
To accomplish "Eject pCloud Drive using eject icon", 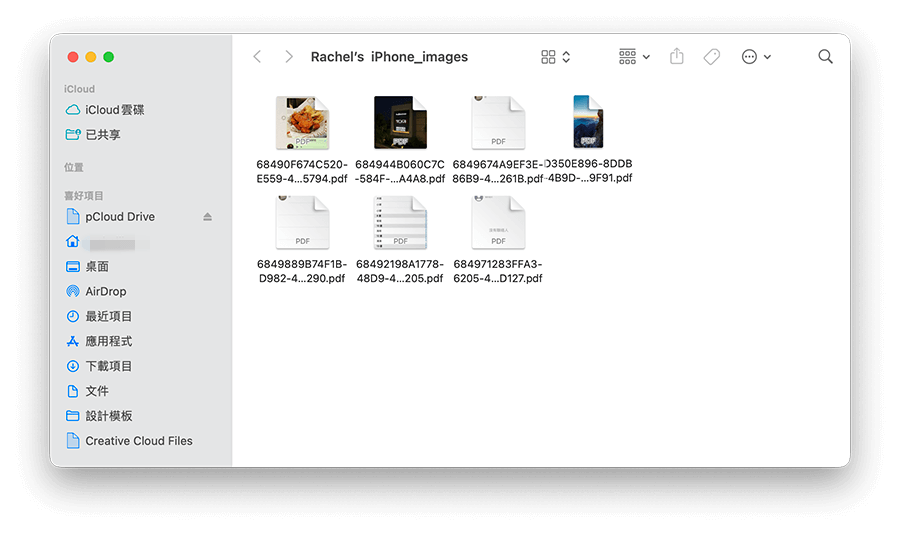I will 208,217.
